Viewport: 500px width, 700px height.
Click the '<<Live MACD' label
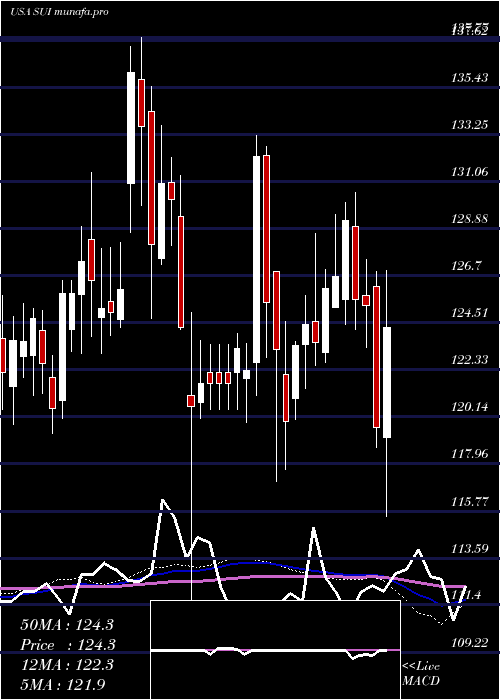(421, 674)
